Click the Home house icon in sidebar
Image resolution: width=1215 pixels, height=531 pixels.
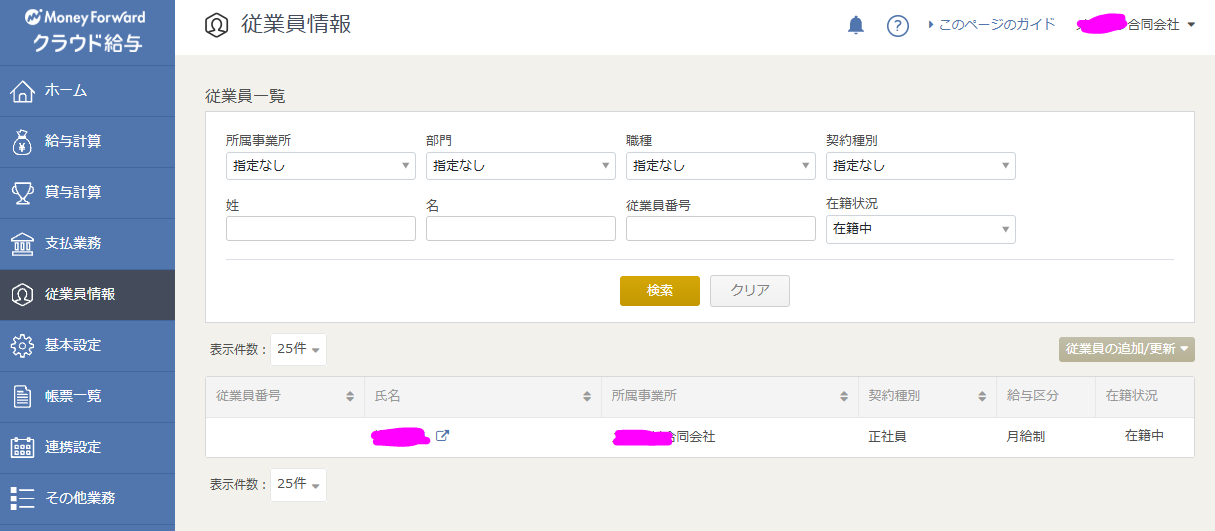tap(22, 91)
